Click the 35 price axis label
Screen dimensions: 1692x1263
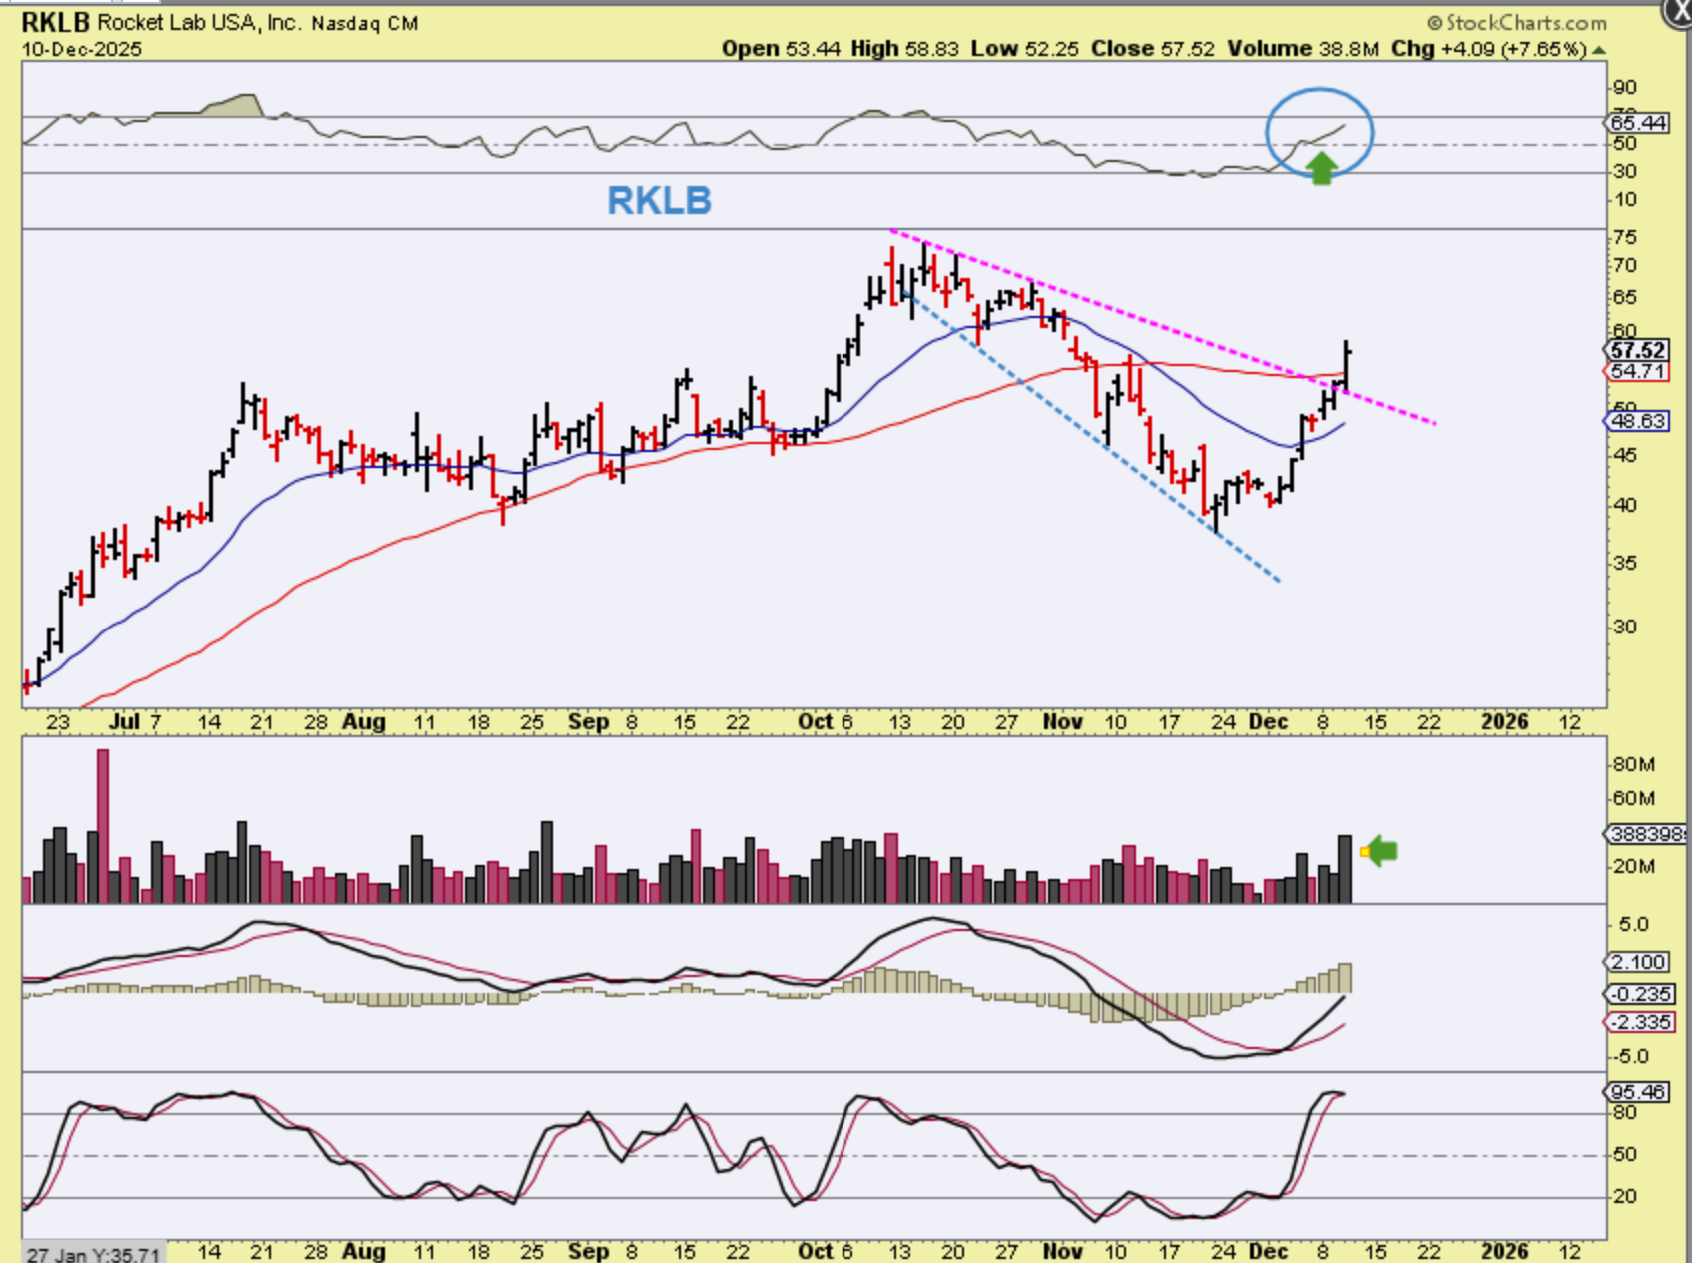coord(1625,564)
